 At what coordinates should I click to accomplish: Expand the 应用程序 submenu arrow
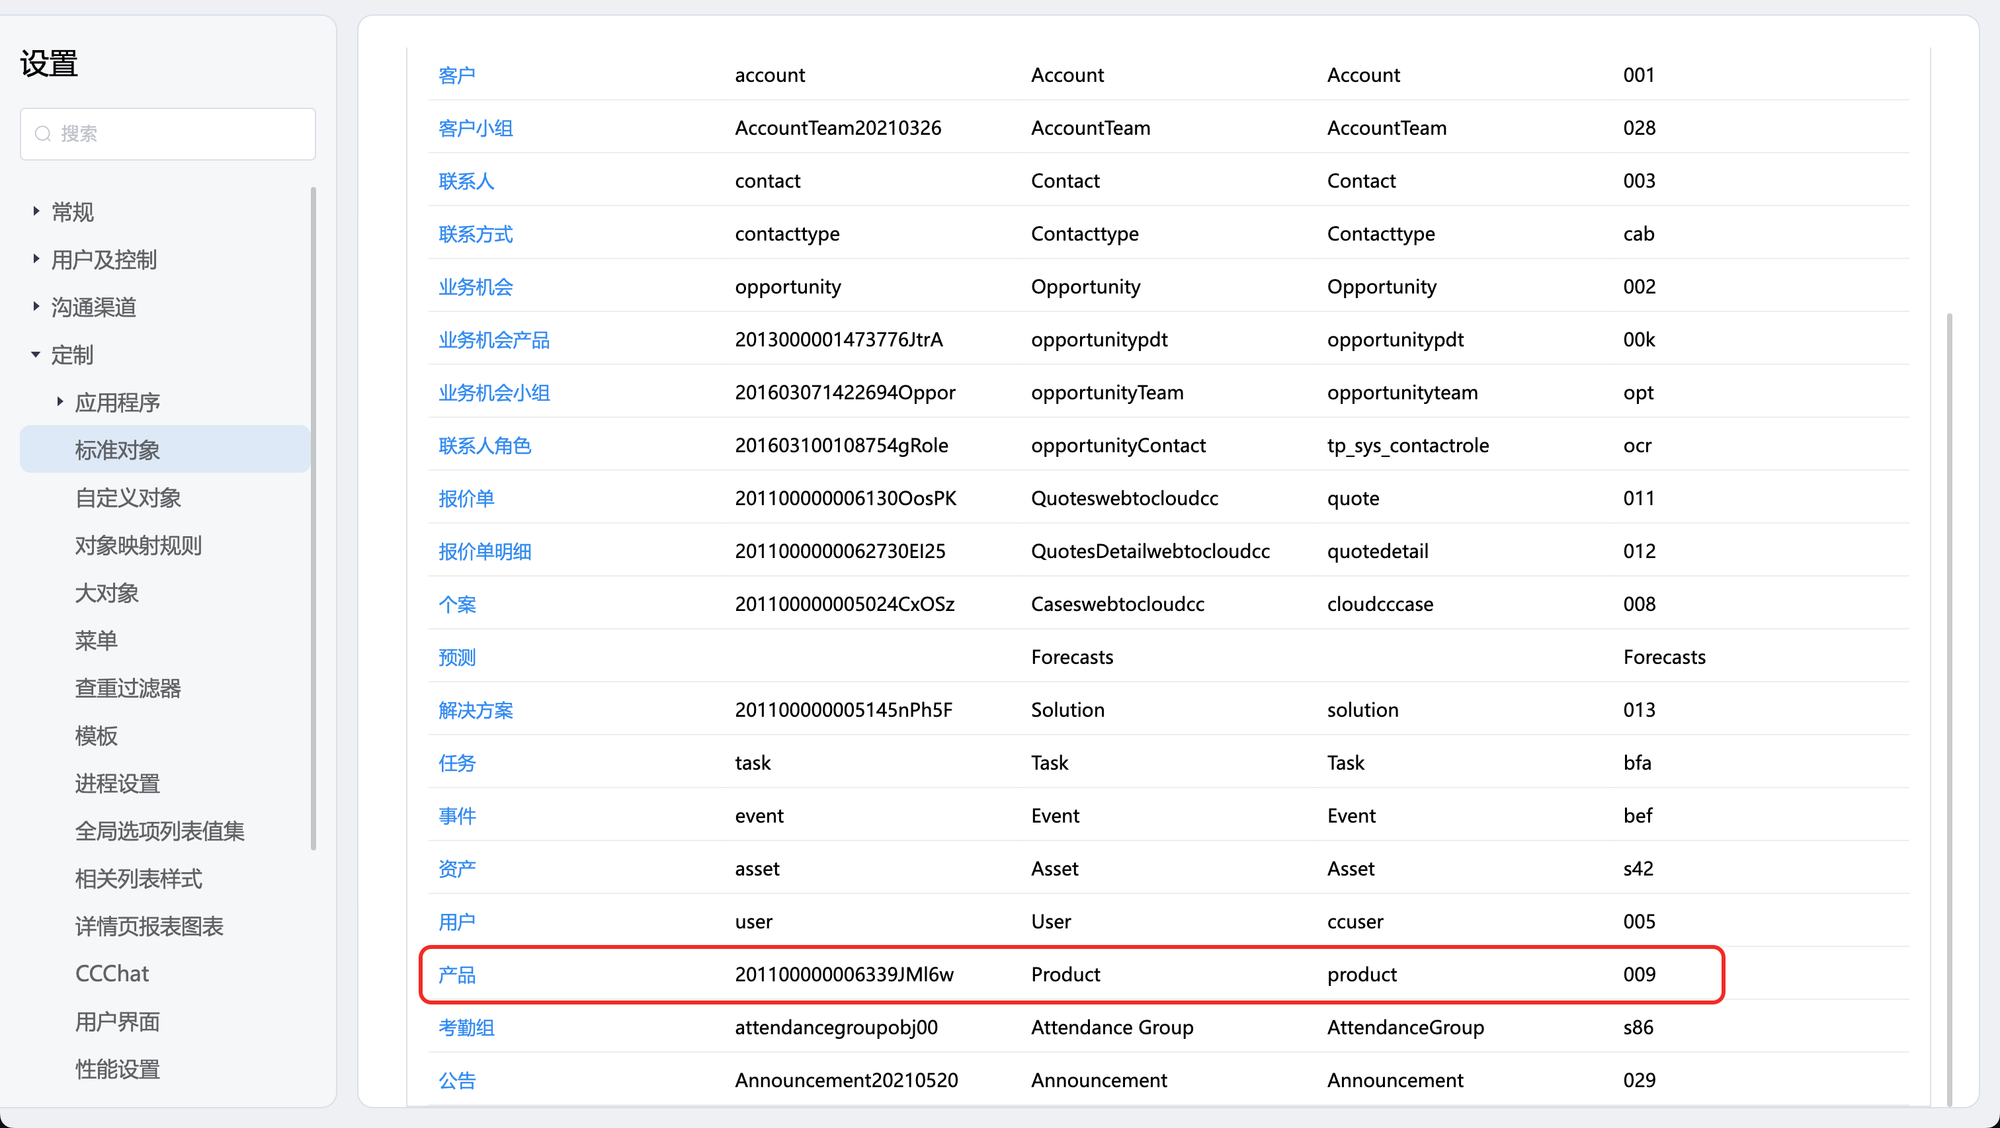click(60, 402)
